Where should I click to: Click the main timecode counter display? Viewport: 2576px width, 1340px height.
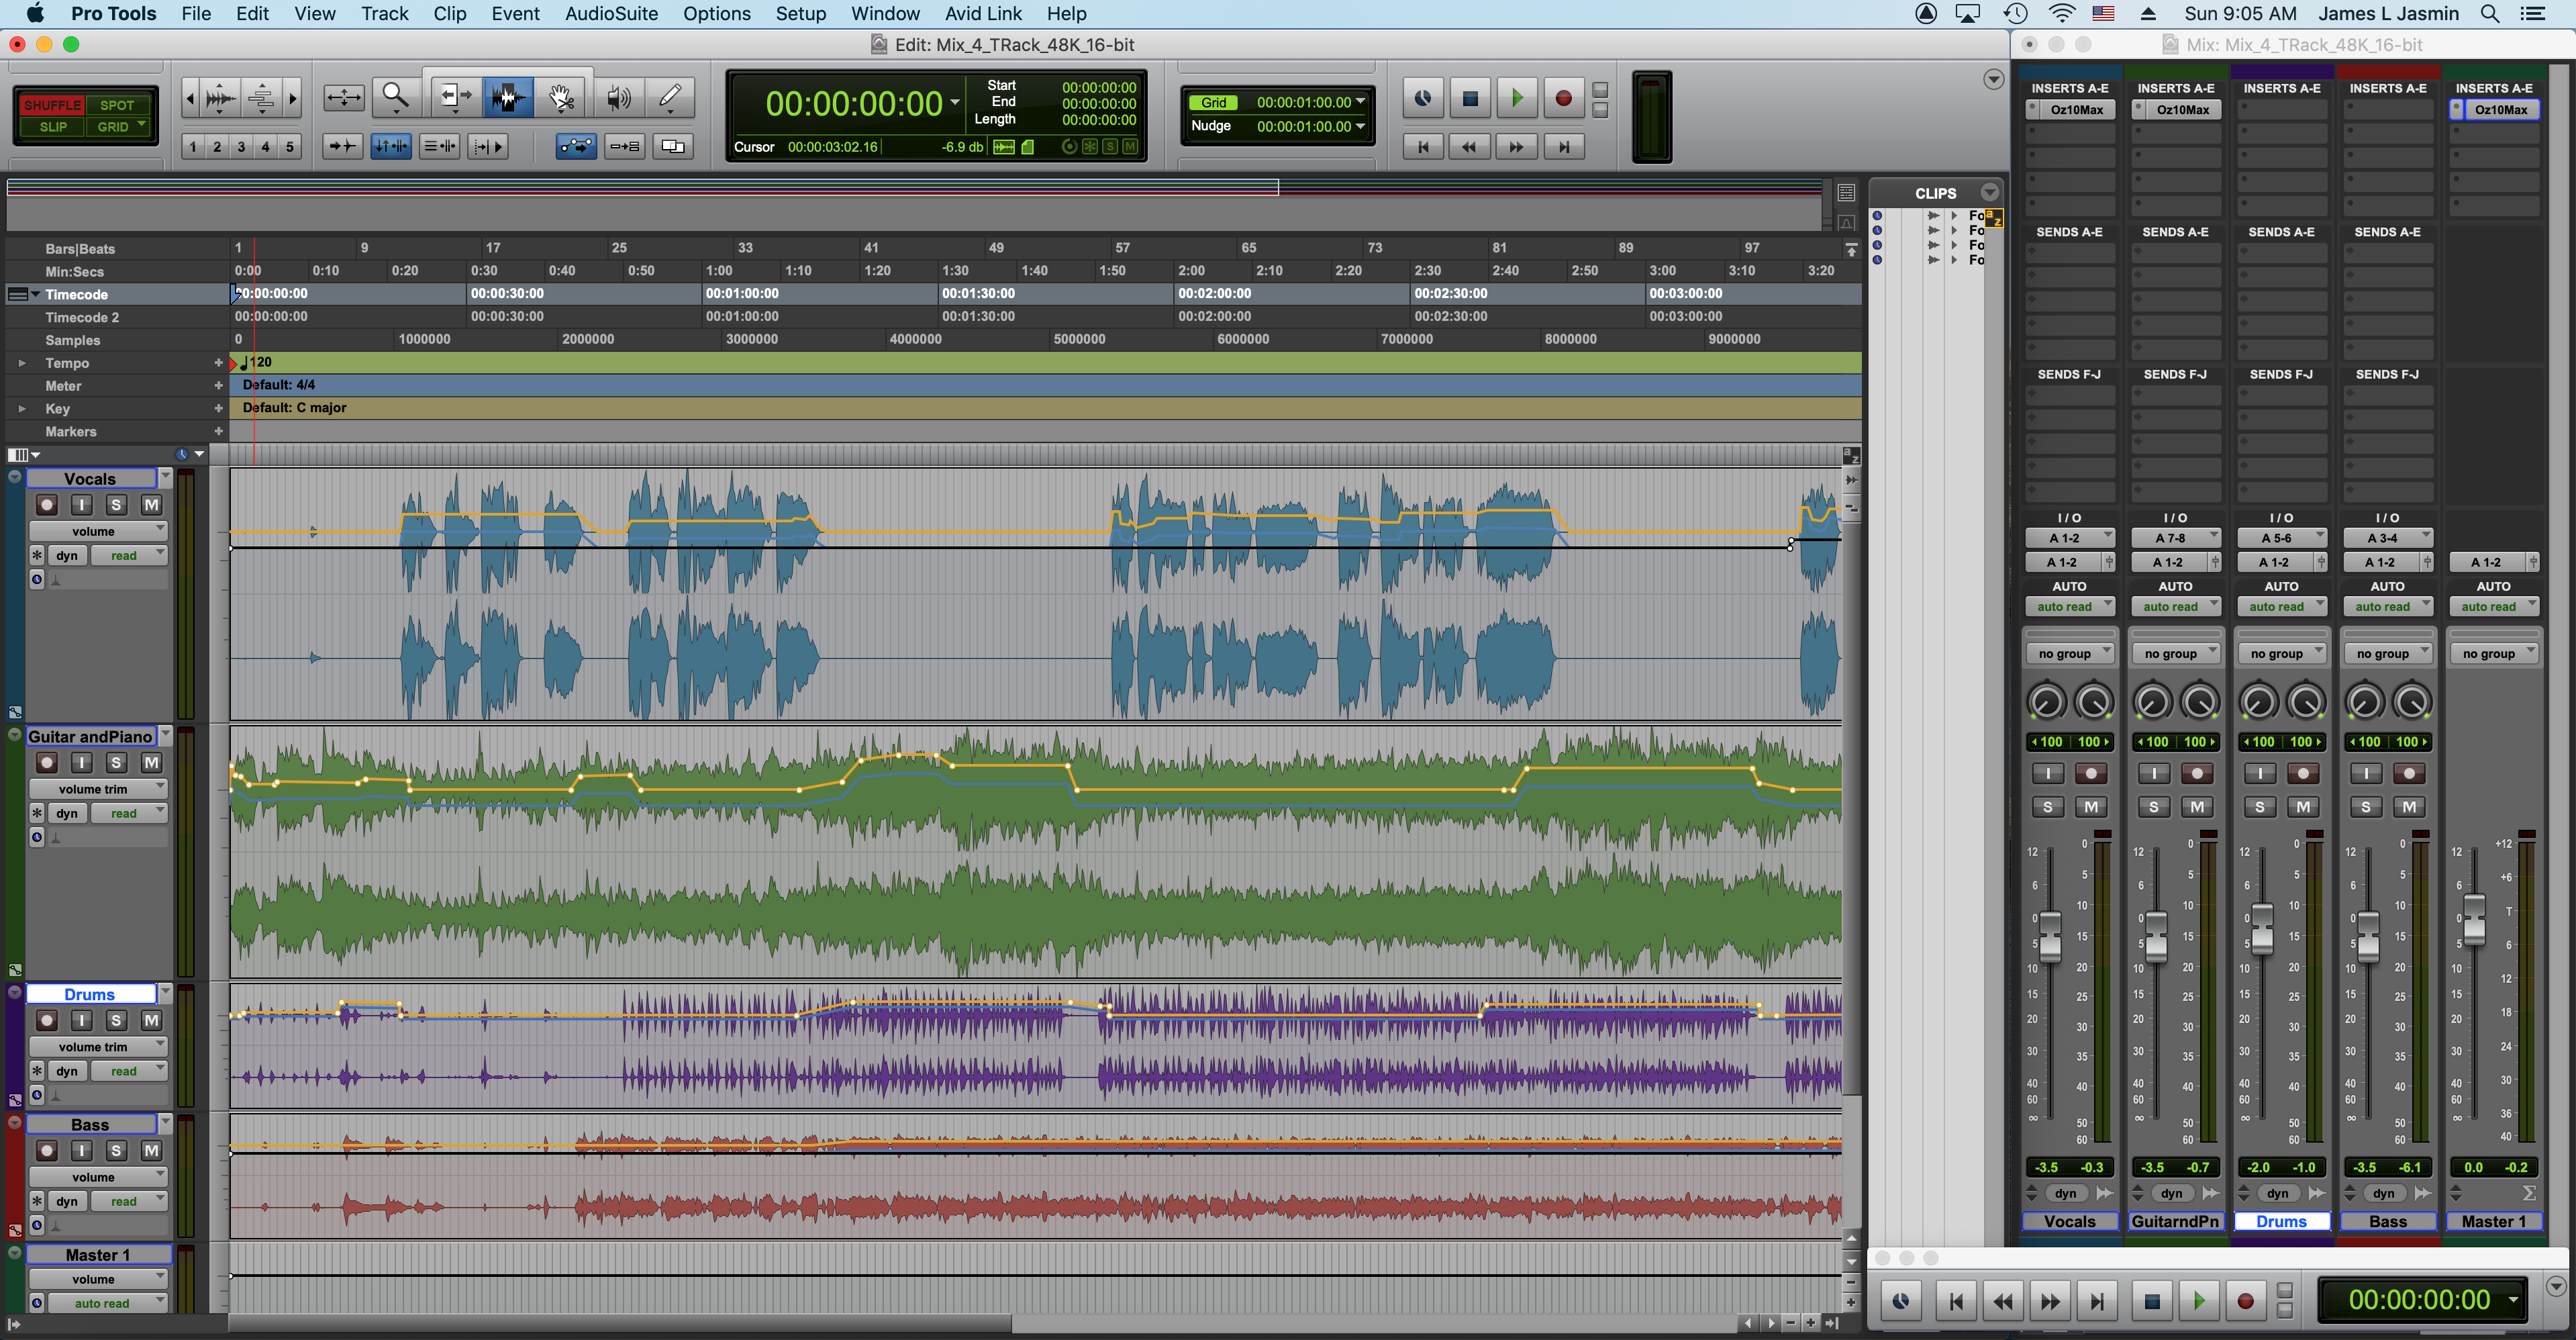pyautogui.click(x=853, y=103)
